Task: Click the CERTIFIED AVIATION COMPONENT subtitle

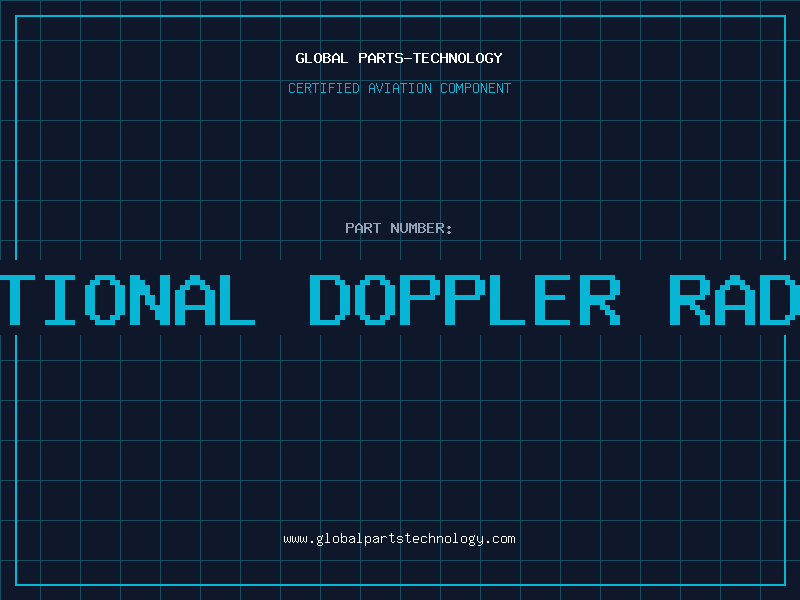Action: (399, 88)
